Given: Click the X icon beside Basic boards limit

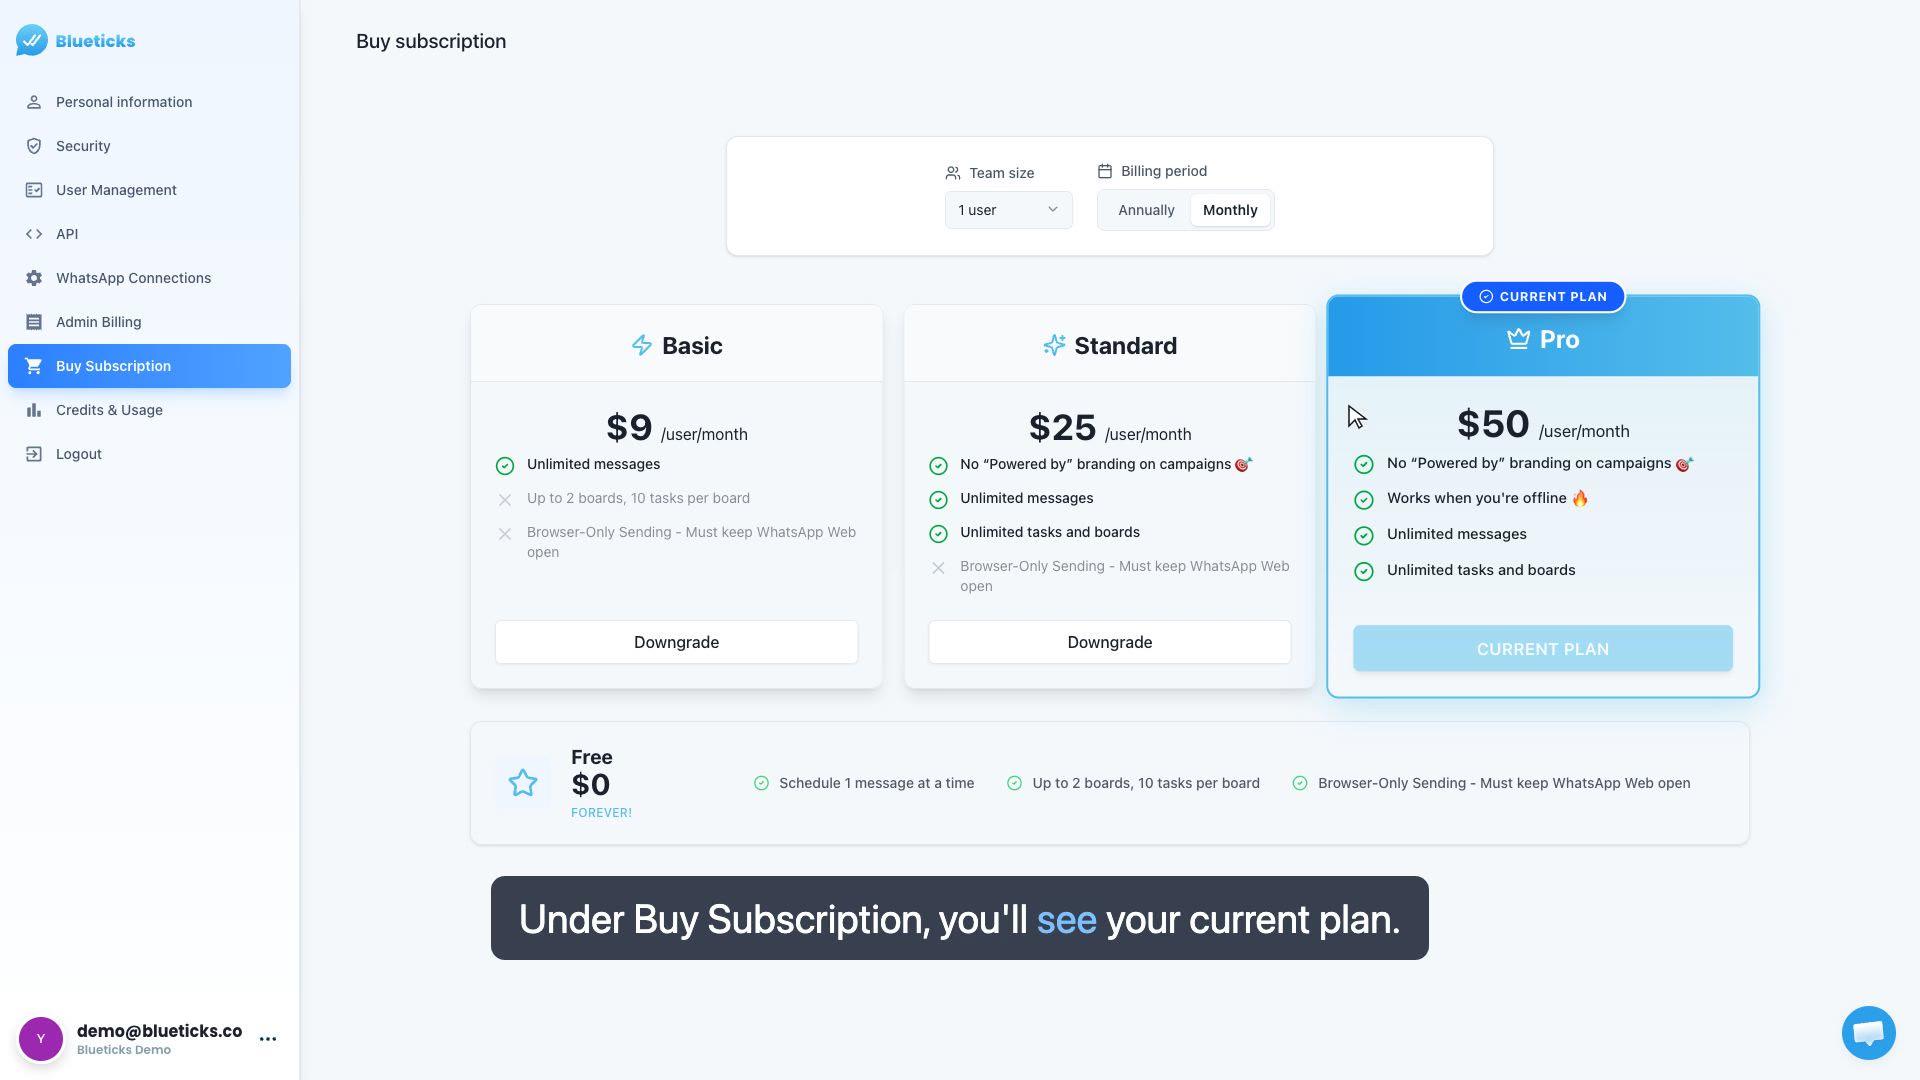Looking at the screenshot, I should click(505, 500).
